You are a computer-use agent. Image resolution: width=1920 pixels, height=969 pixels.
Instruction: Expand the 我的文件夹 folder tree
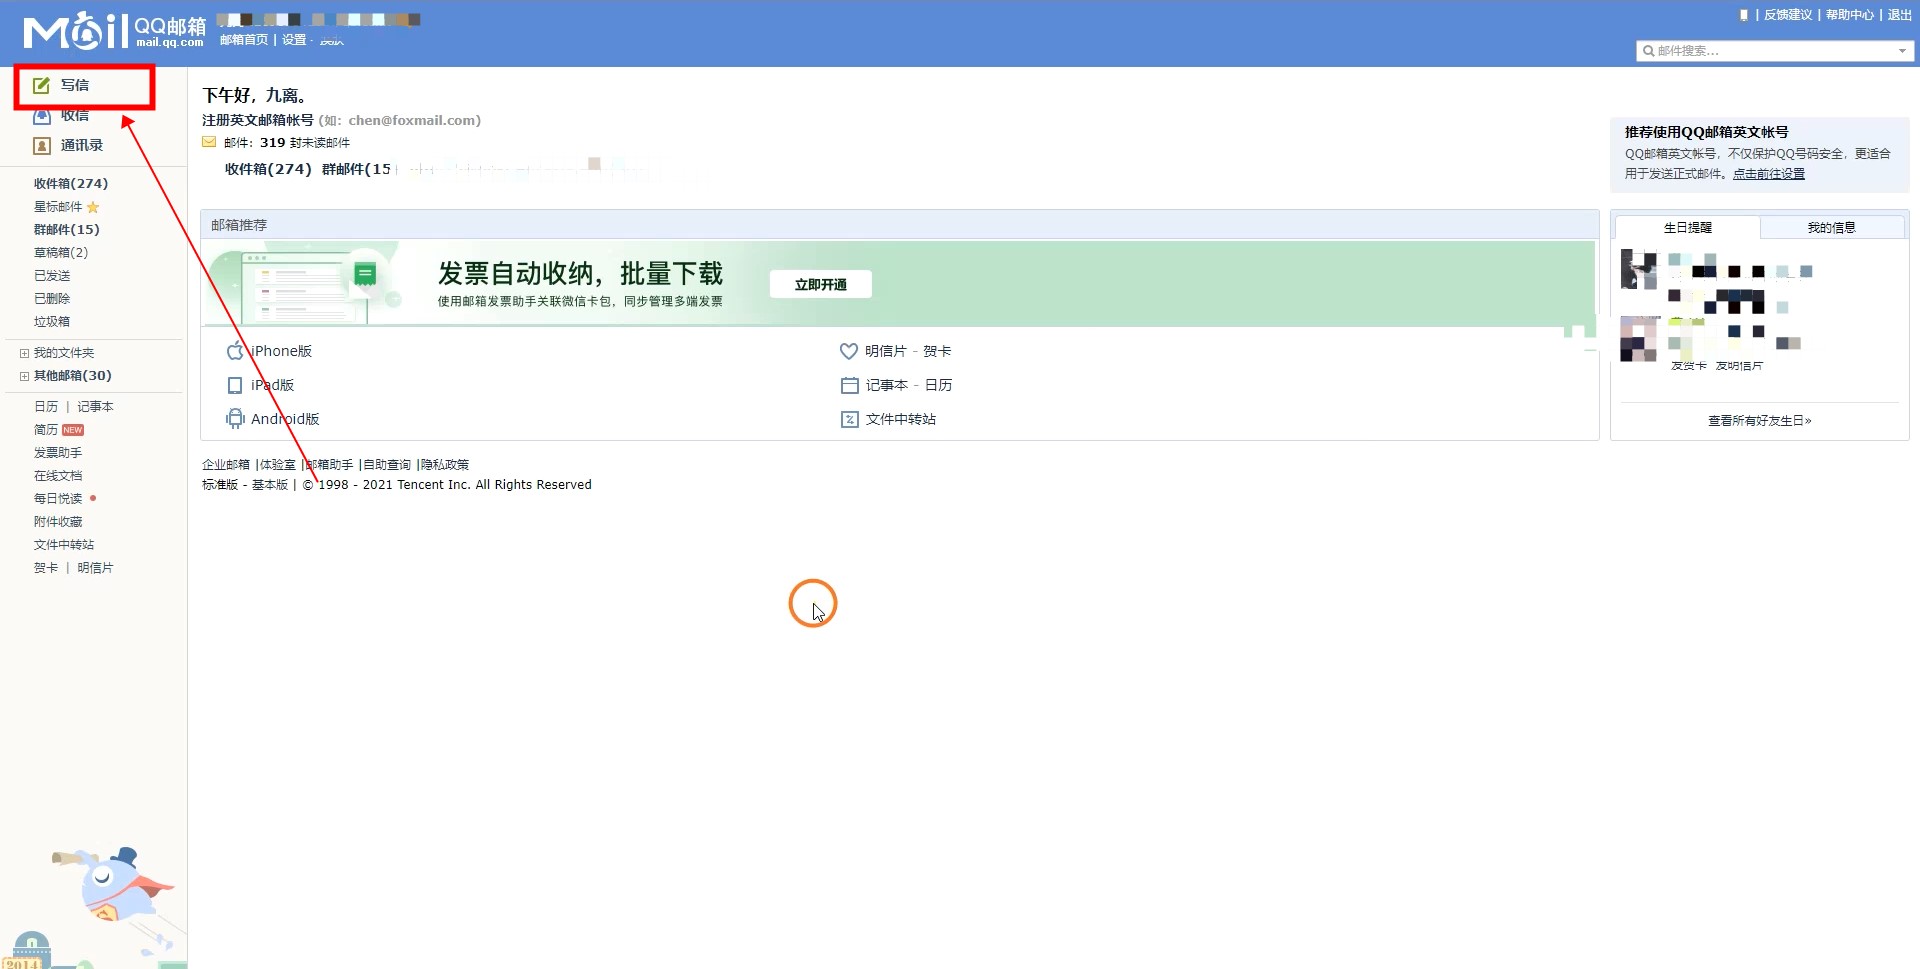(24, 353)
